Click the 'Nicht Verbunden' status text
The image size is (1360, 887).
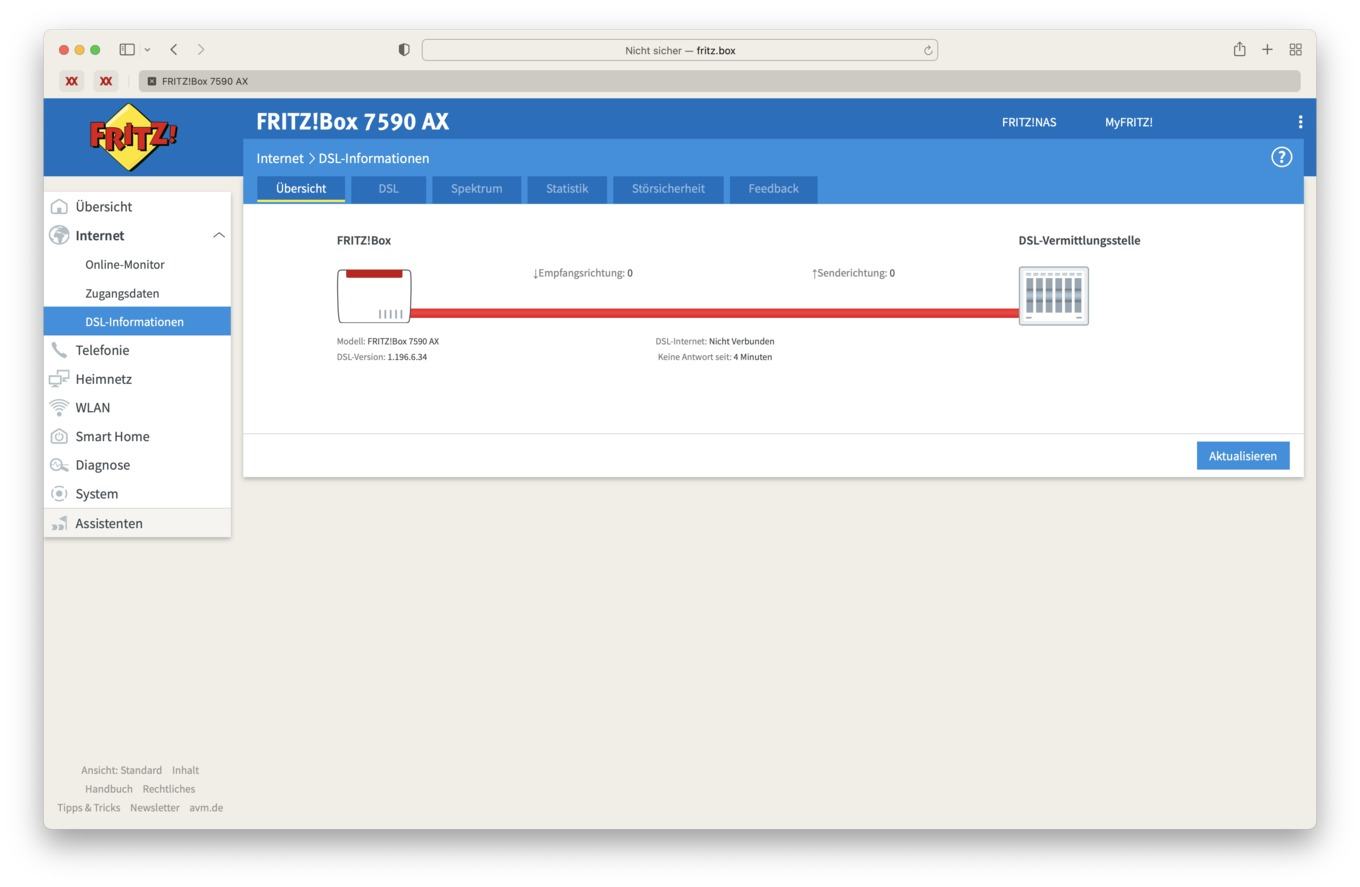tap(741, 341)
